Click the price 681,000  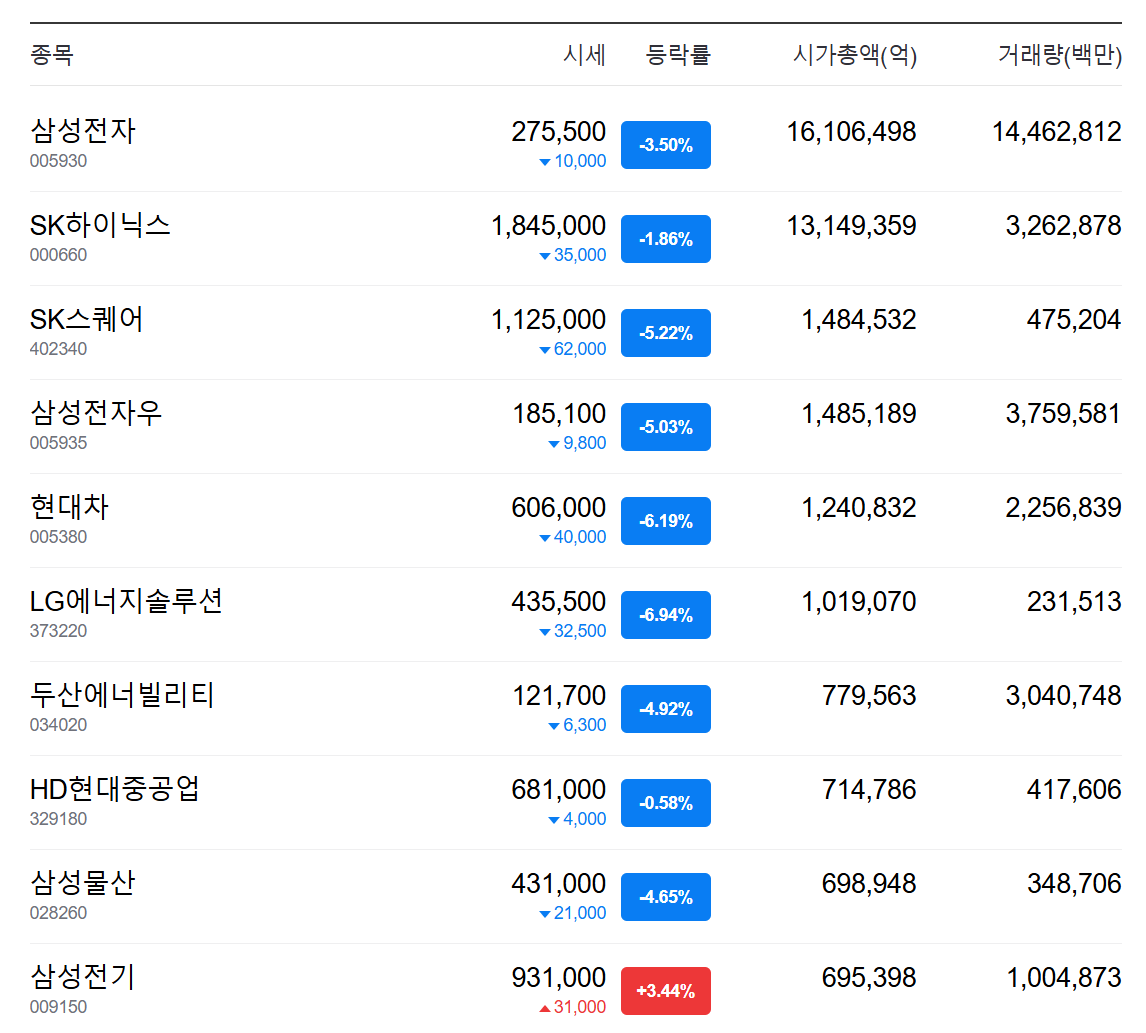click(x=558, y=790)
